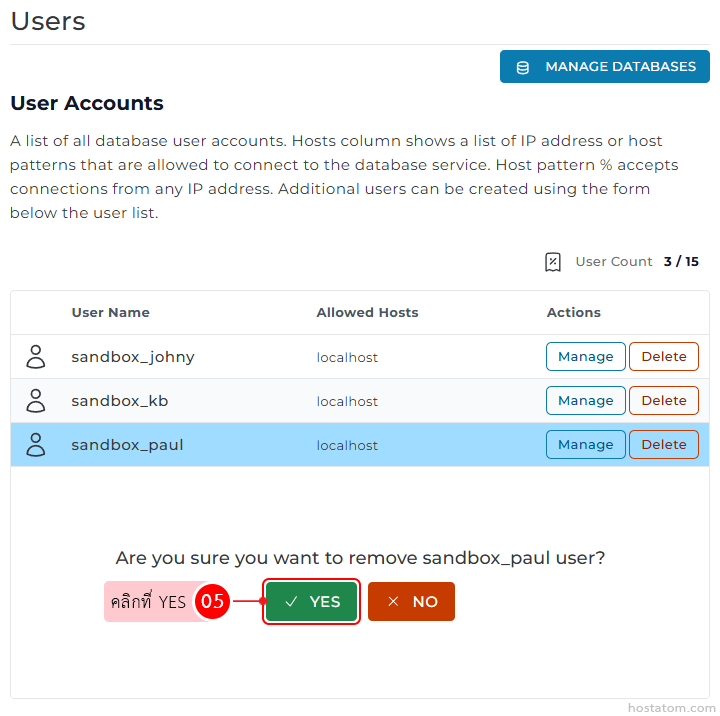The height and width of the screenshot is (716, 720).
Task: Click the 3 / 15 user count value
Action: coord(681,262)
